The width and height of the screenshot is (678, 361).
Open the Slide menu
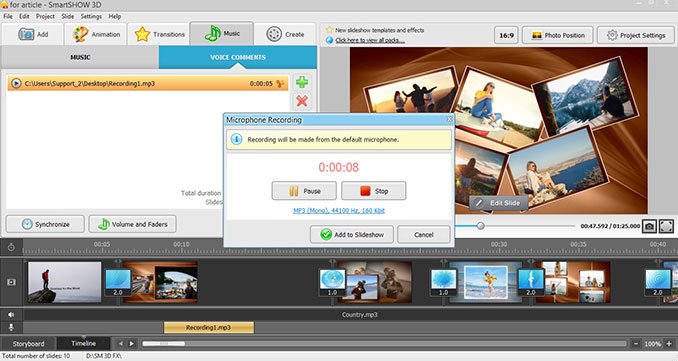pos(67,16)
